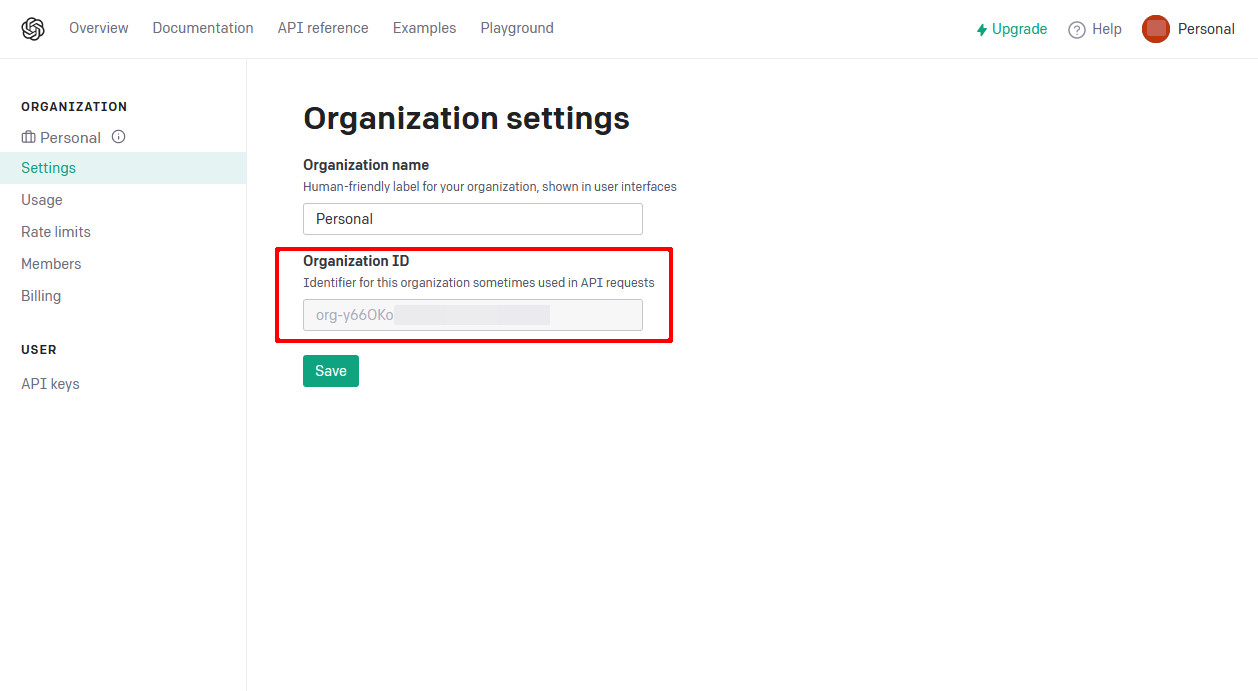
Task: Click the briefcase icon in the sidebar
Action: tap(28, 137)
